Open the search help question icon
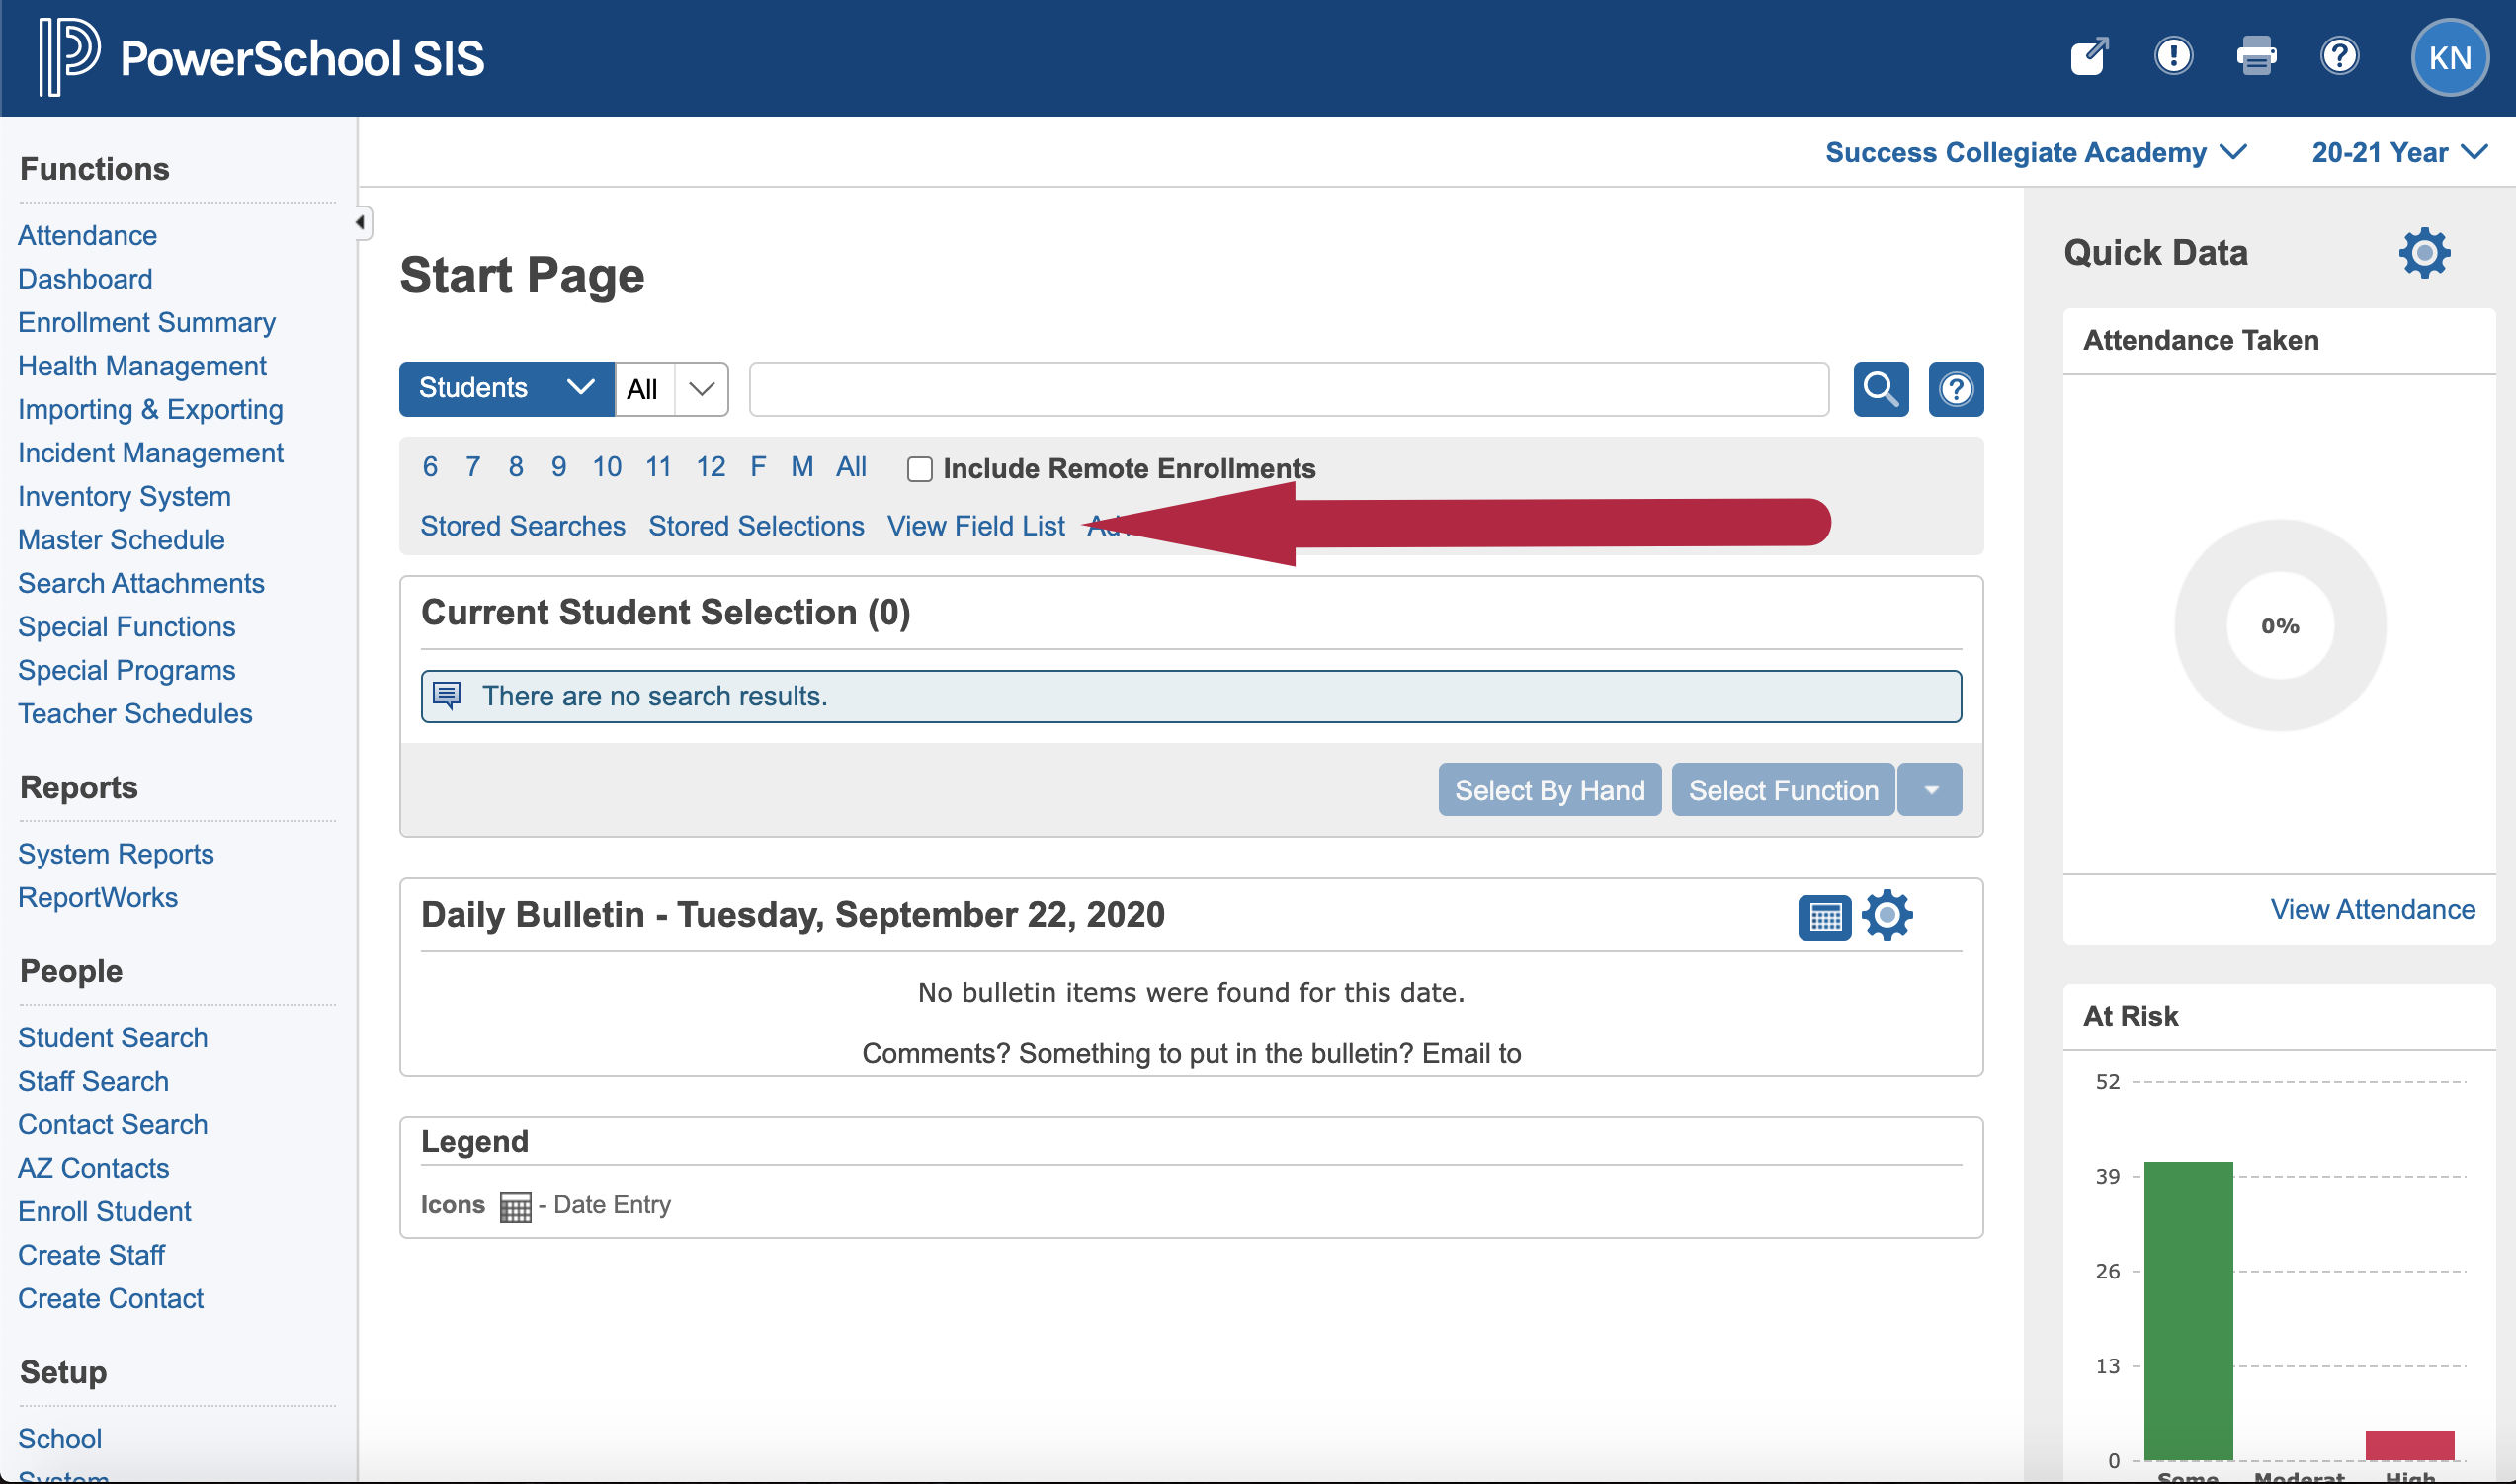The height and width of the screenshot is (1484, 2516). point(1955,389)
